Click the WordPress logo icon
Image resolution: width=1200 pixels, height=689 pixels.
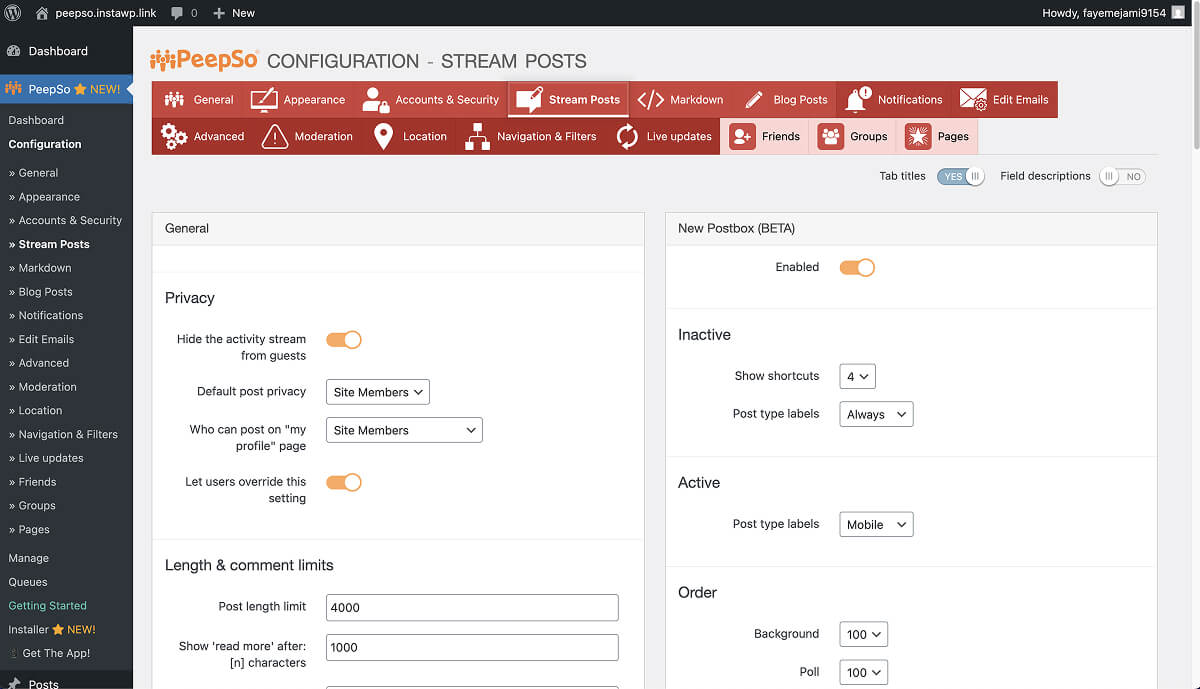pos(13,13)
